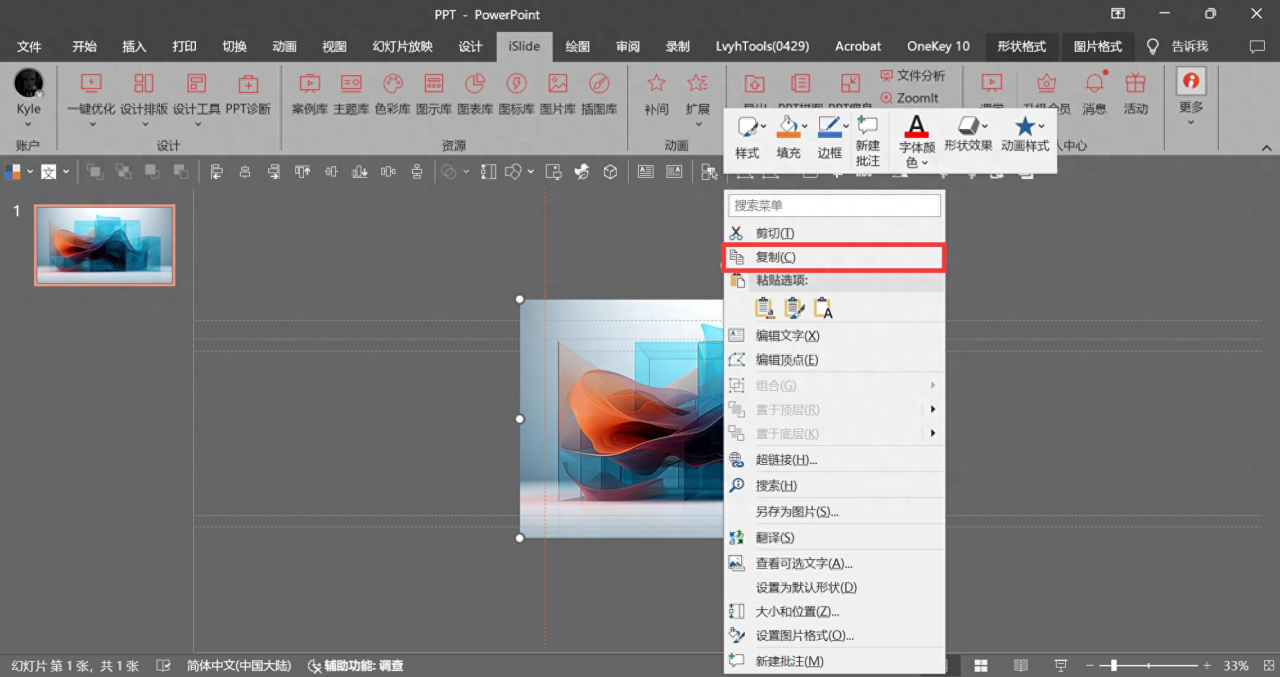
Task: Open the 插图库 illustration library
Action: (599, 93)
